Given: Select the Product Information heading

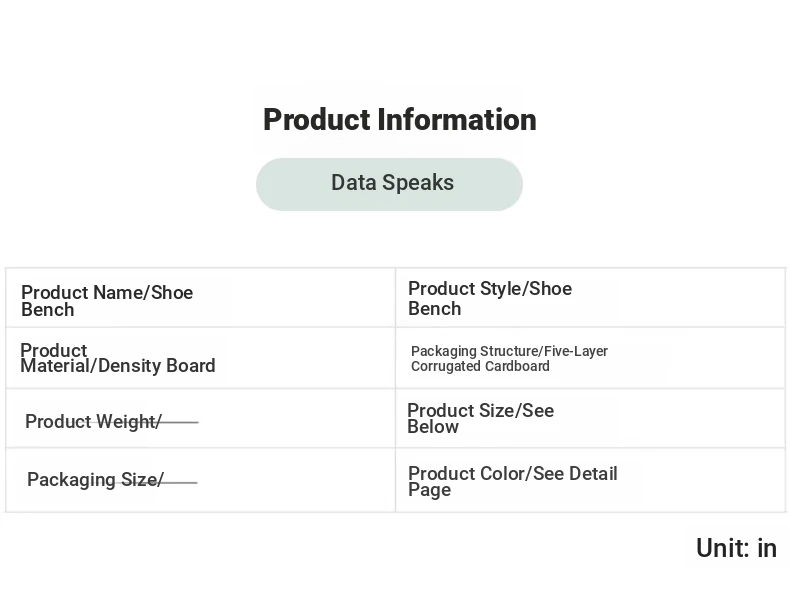Looking at the screenshot, I should click(400, 120).
